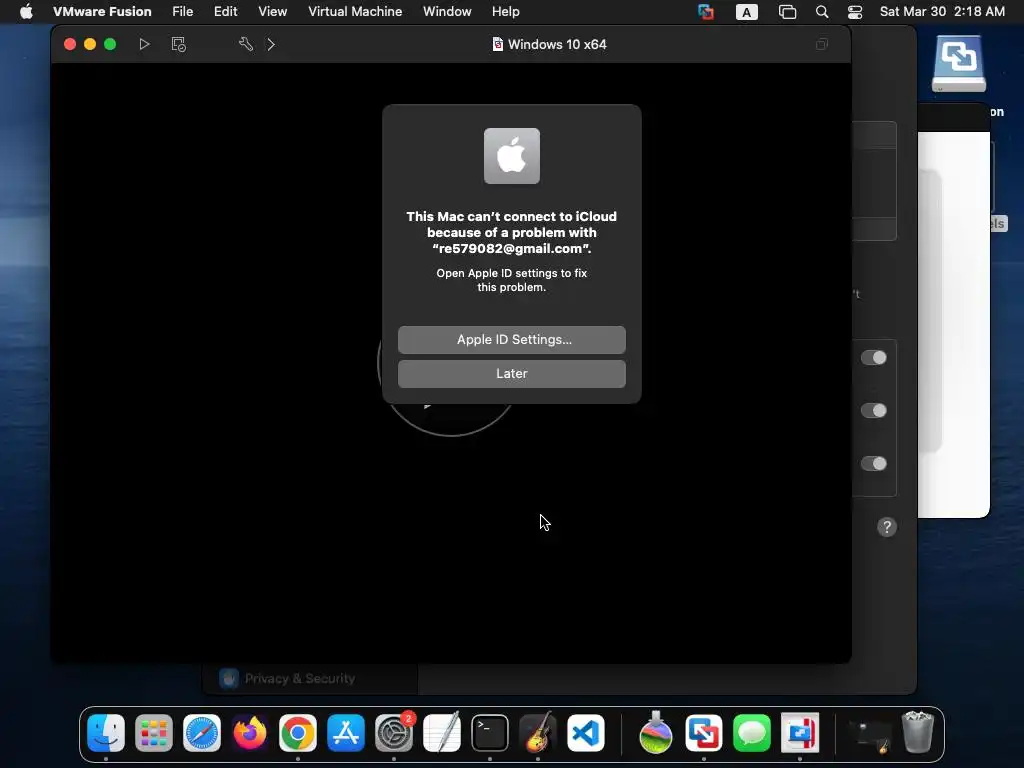Open the Trash from the Dock

(x=918, y=733)
